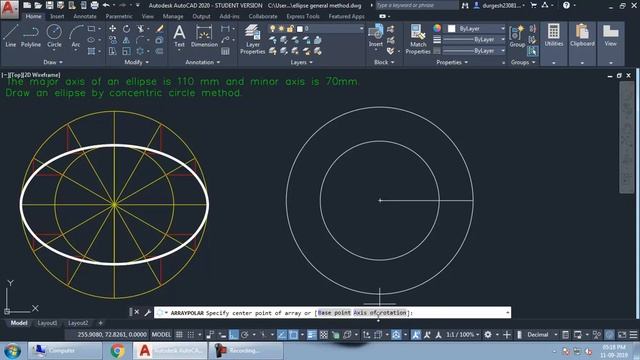Screen dimensions: 640x360
Task: Toggle object snap tracking in status bar
Action: (x=282, y=335)
